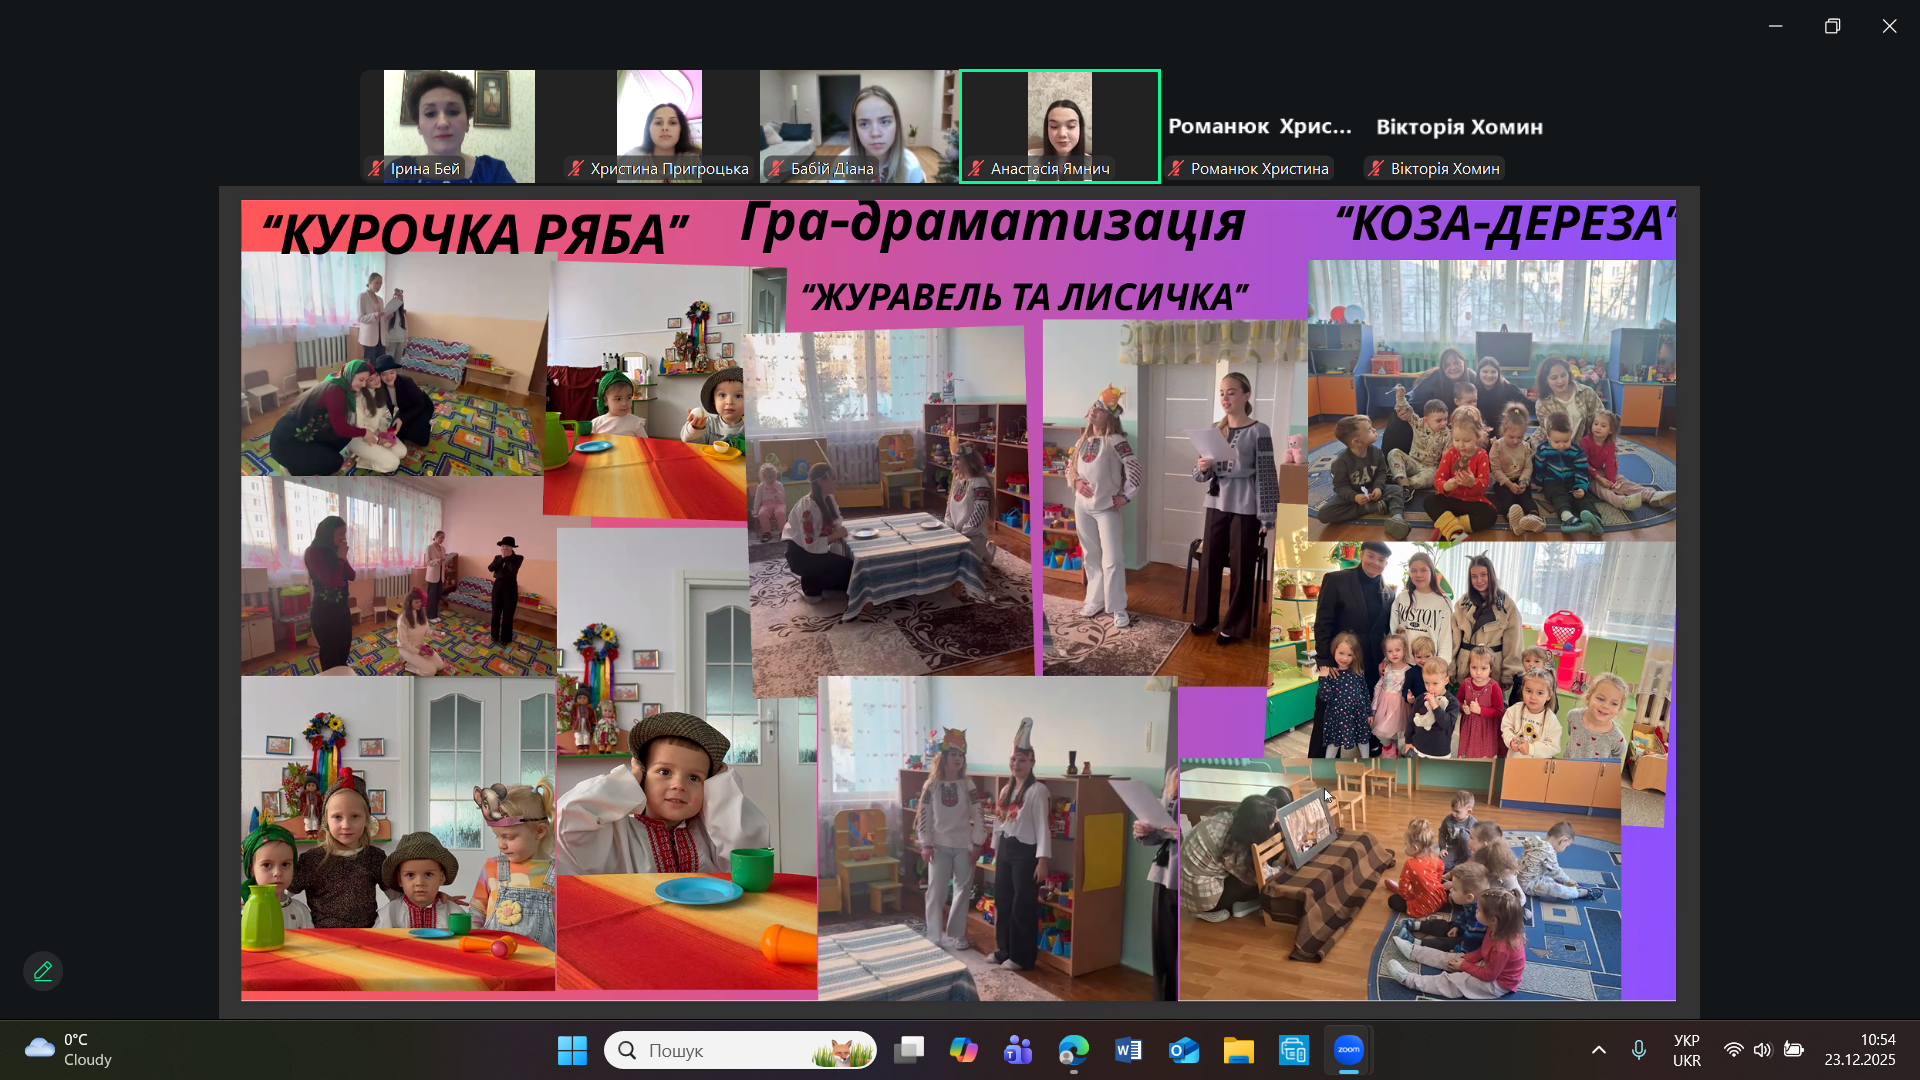This screenshot has height=1080, width=1920.
Task: Toggle the system tray microphone icon
Action: [x=1638, y=1050]
